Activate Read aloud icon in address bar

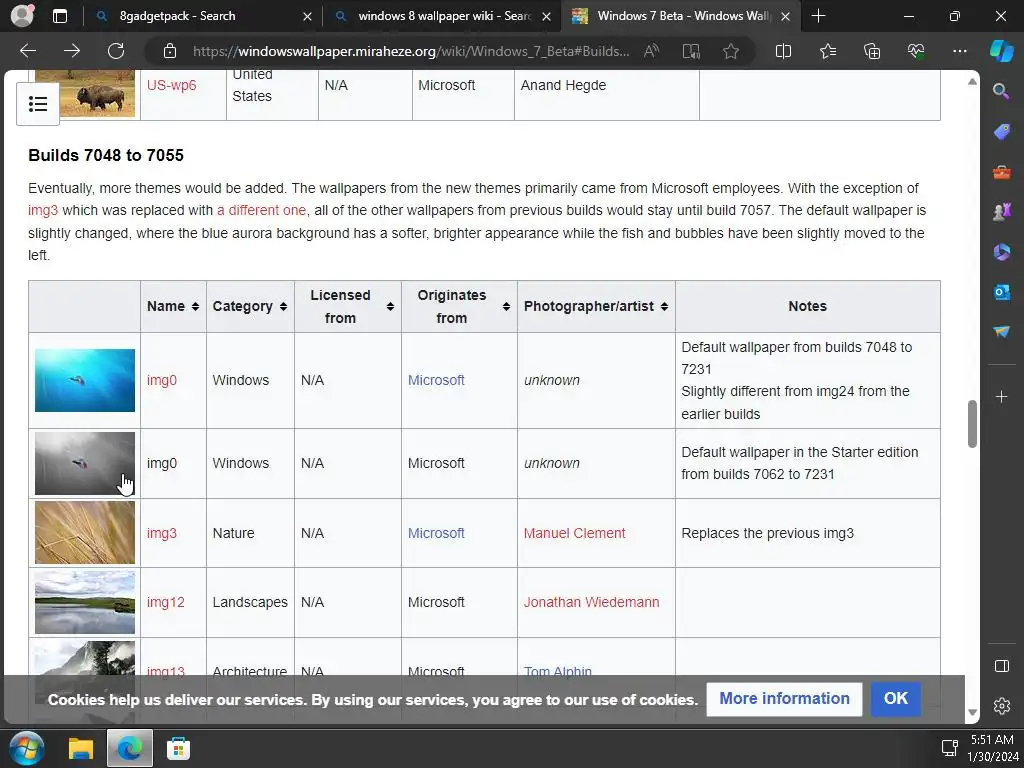point(651,51)
